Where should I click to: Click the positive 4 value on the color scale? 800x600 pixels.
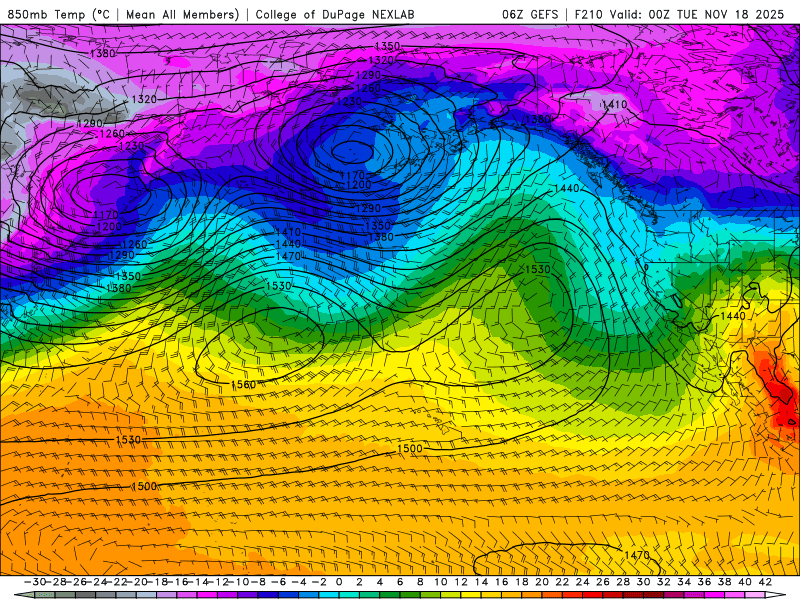pyautogui.click(x=380, y=582)
